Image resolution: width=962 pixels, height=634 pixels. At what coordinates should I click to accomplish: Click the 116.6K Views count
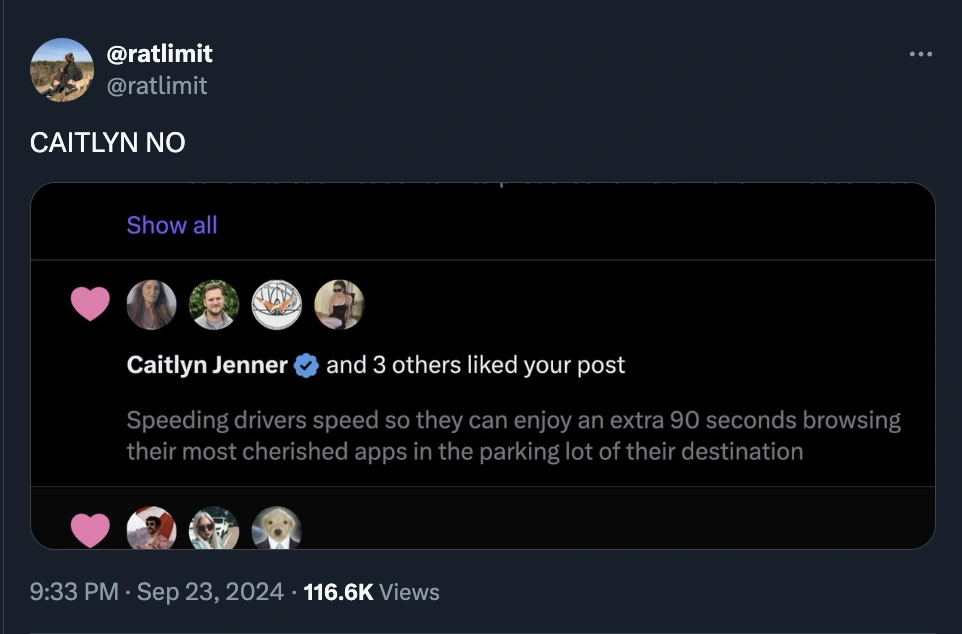pos(371,592)
